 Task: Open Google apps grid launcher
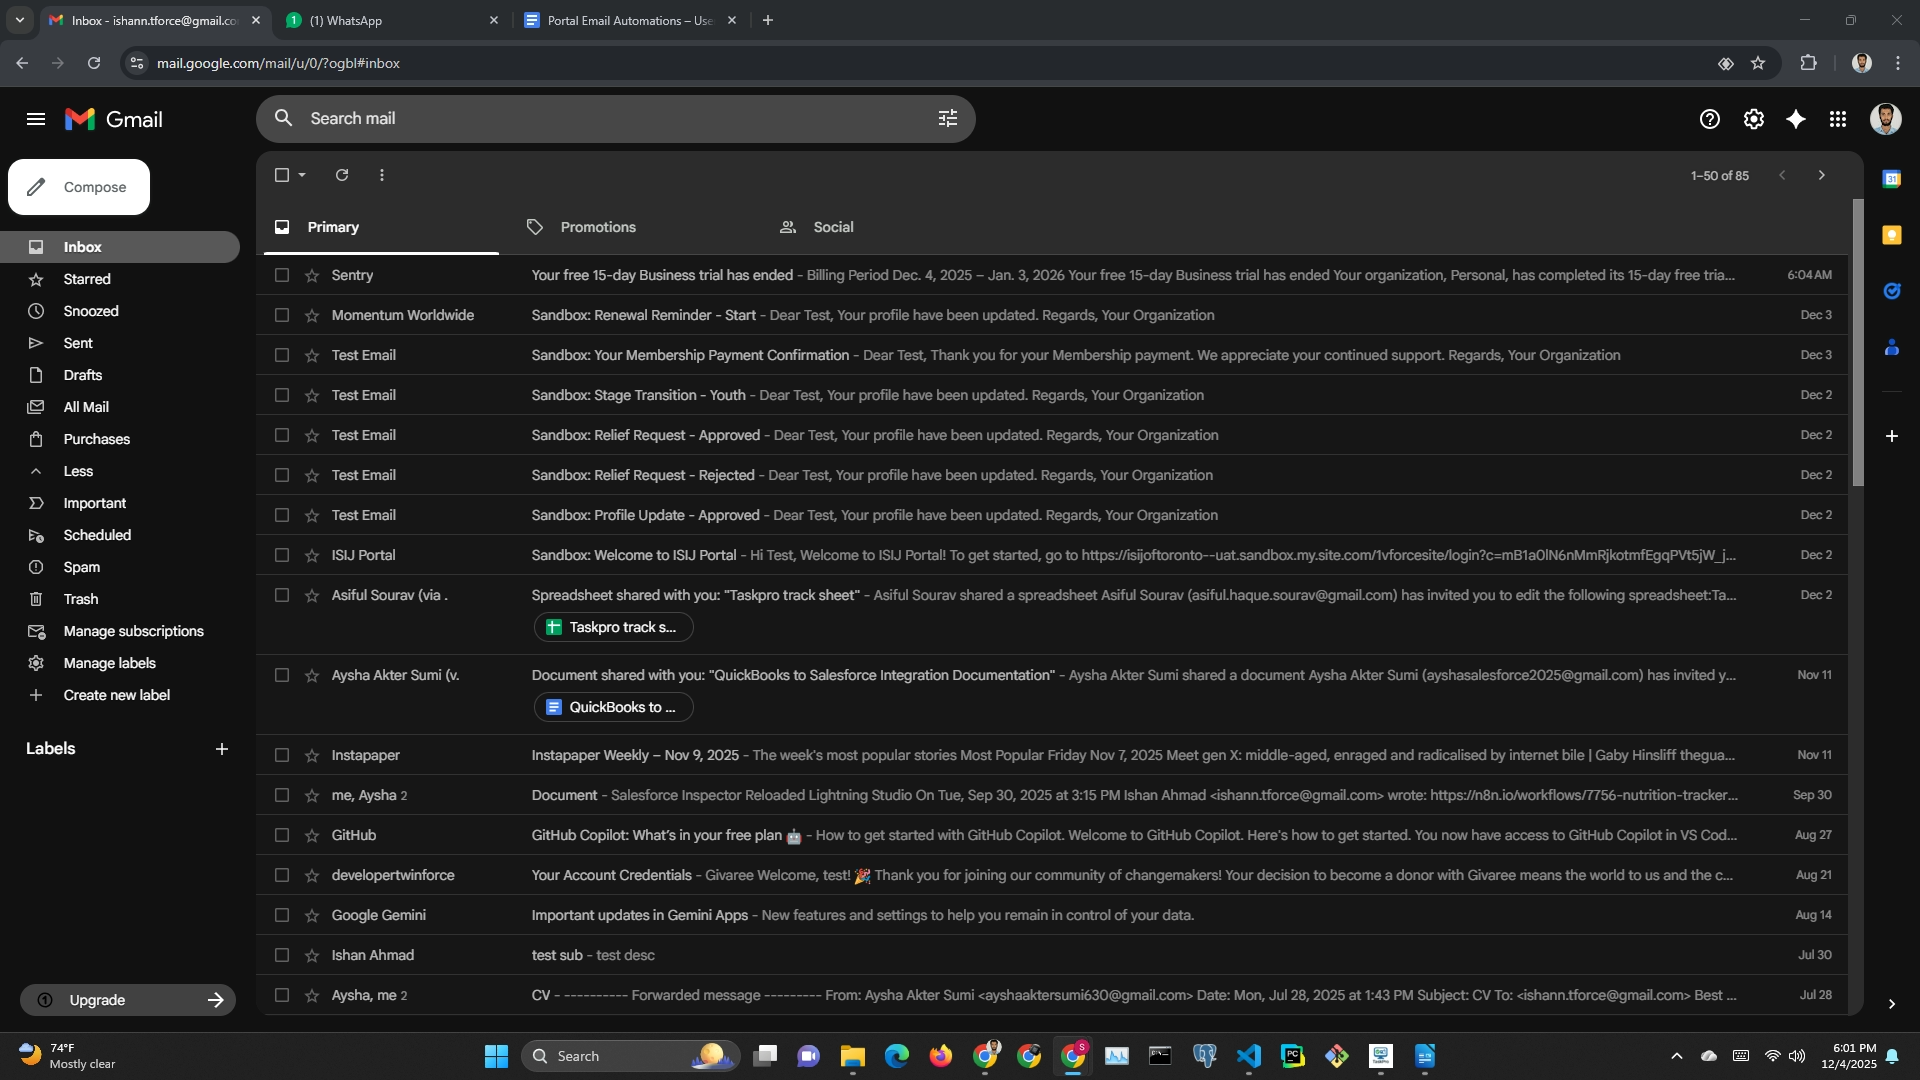point(1838,119)
